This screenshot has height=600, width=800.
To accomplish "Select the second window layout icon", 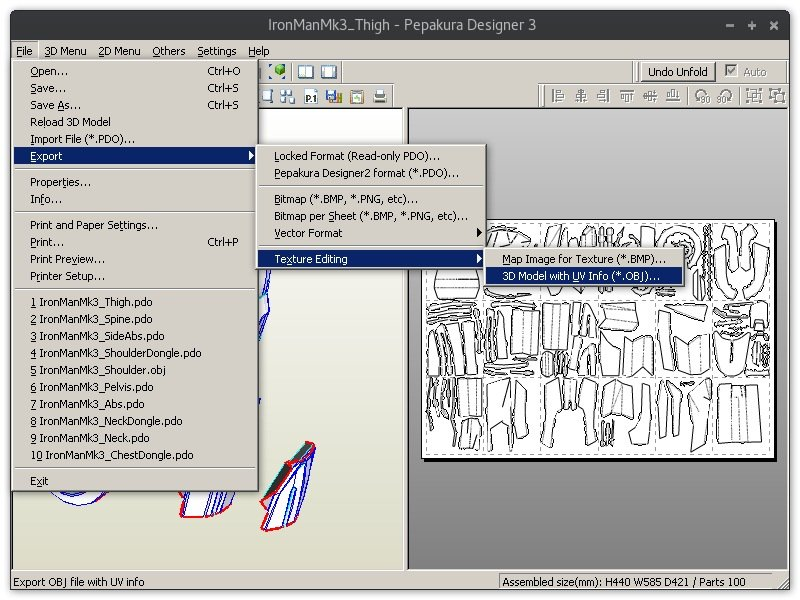I will click(329, 71).
